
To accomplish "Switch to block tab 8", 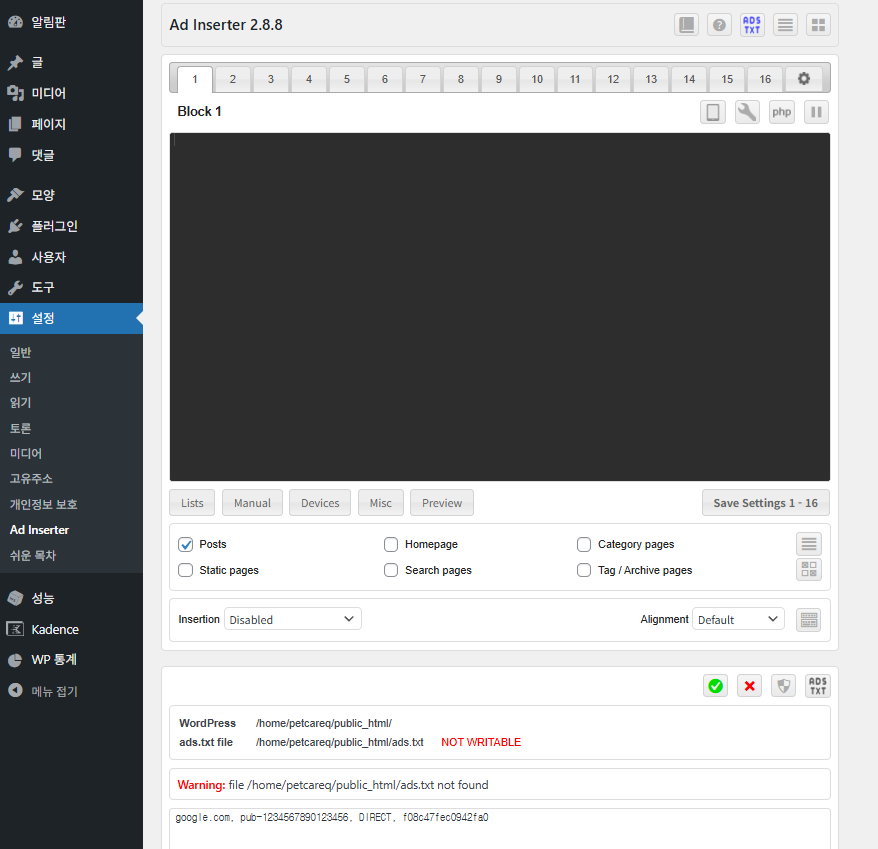I will click(x=460, y=79).
